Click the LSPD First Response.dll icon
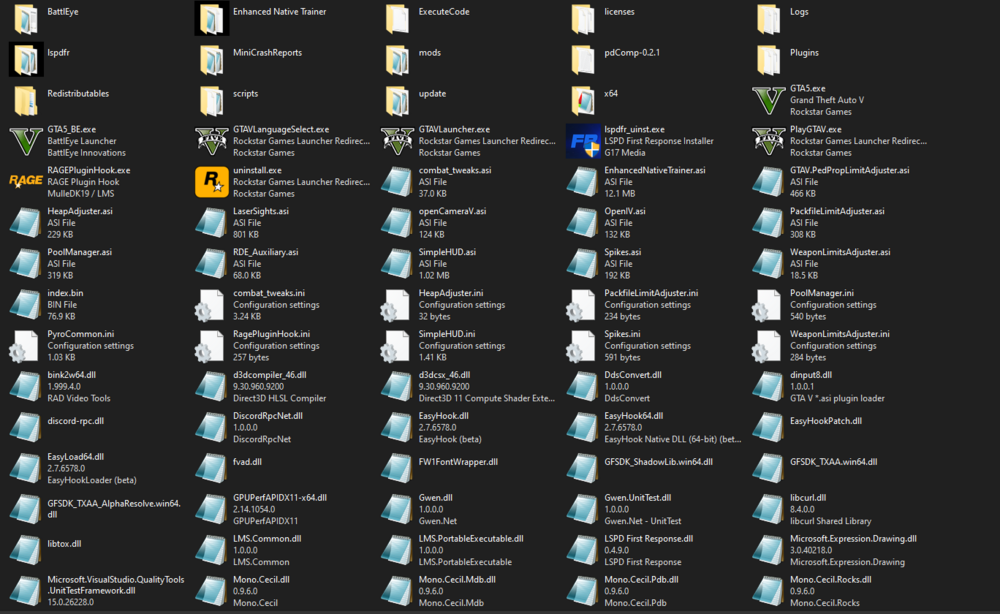 (x=583, y=551)
